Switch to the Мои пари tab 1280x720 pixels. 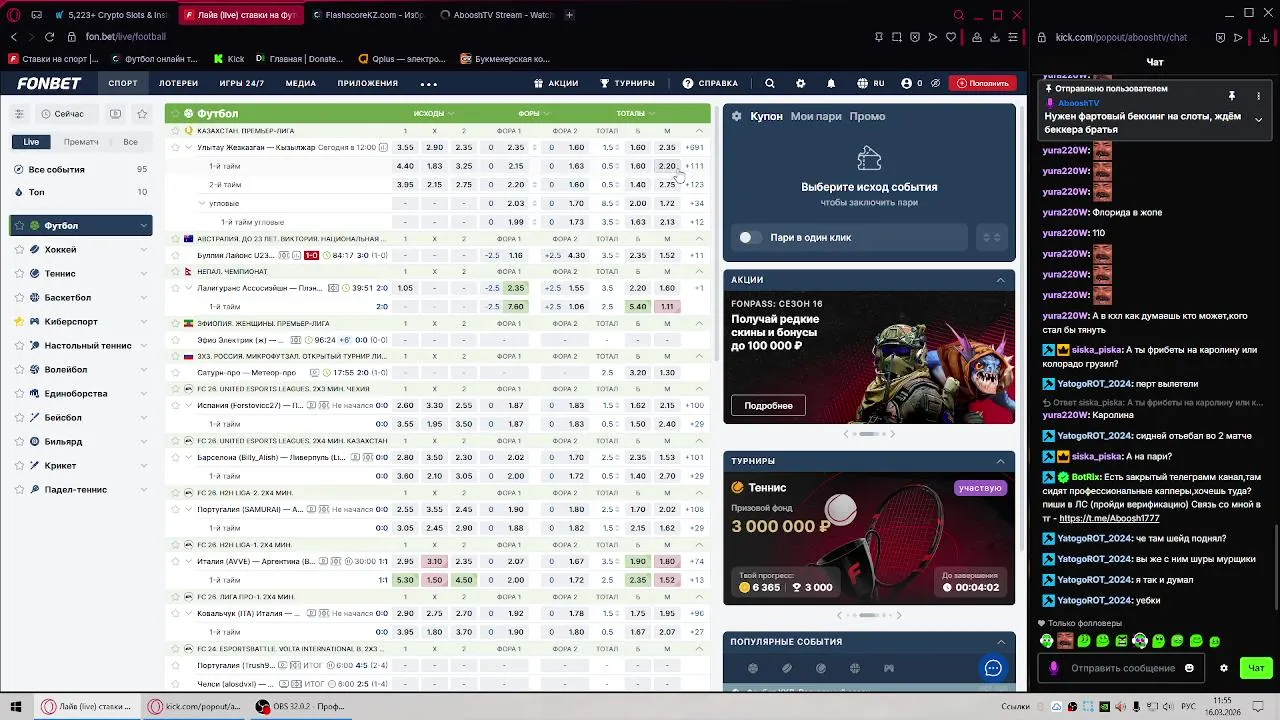816,116
